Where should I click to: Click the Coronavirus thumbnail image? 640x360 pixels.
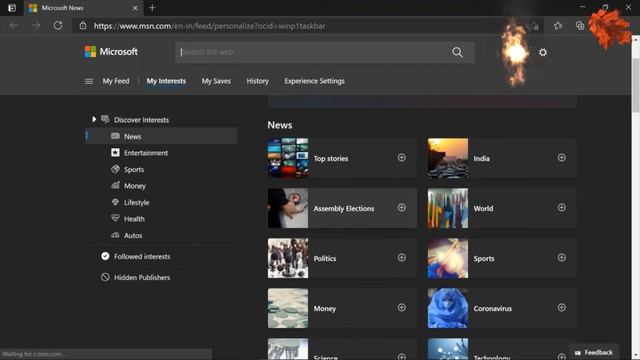click(448, 308)
